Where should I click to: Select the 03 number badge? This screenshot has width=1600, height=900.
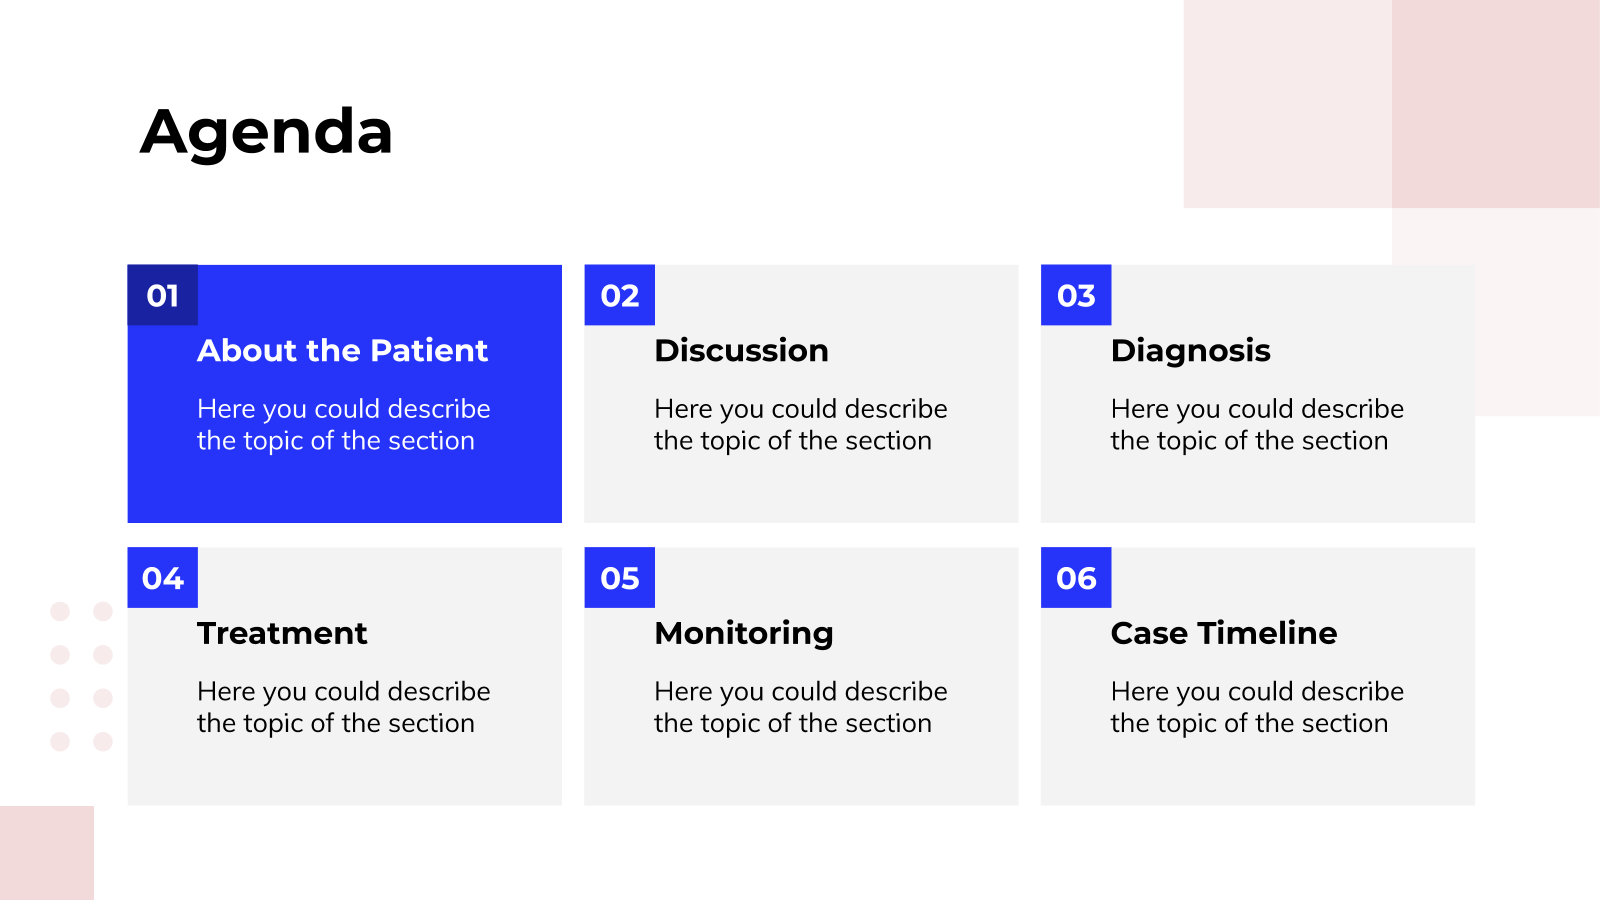[1076, 295]
